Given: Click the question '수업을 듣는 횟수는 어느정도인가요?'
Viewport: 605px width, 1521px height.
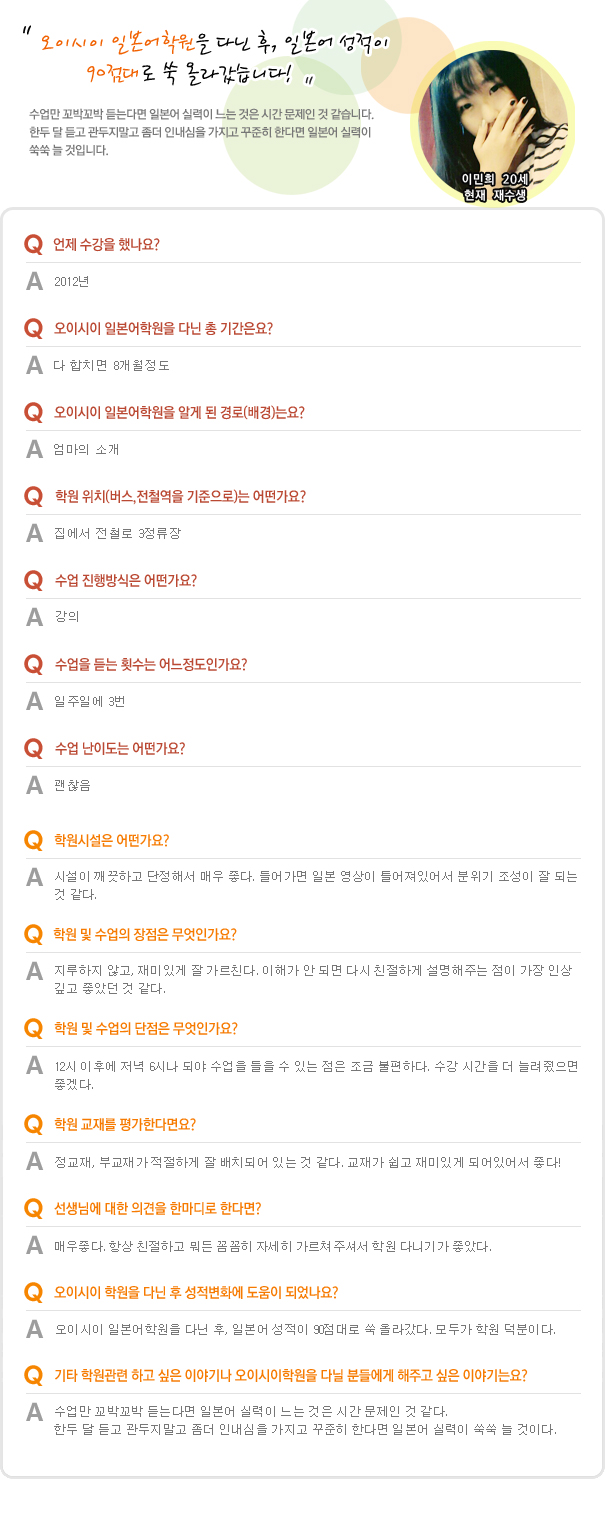Looking at the screenshot, I should pos(151,664).
